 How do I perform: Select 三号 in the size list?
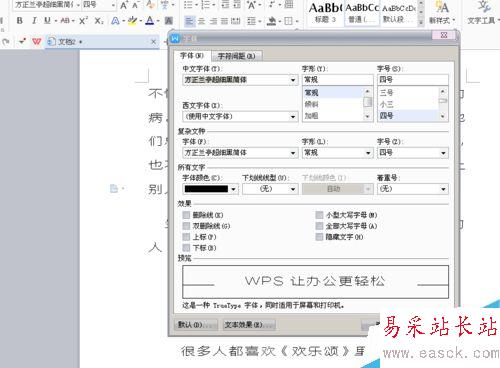coord(408,93)
